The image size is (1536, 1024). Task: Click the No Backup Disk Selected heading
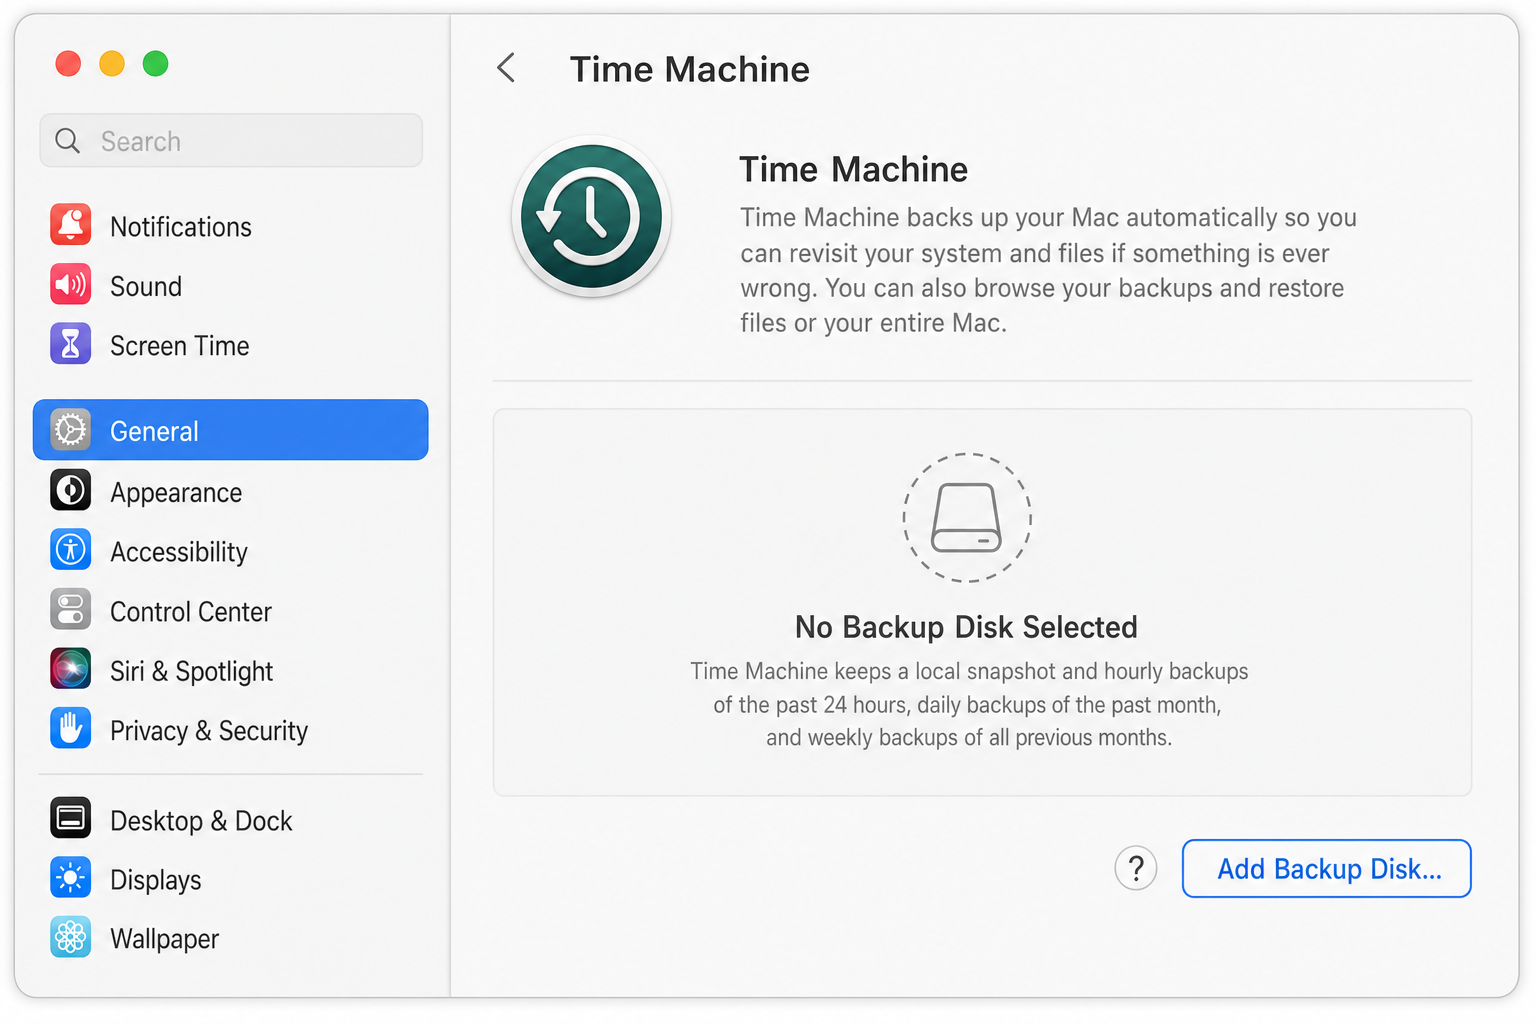point(966,627)
